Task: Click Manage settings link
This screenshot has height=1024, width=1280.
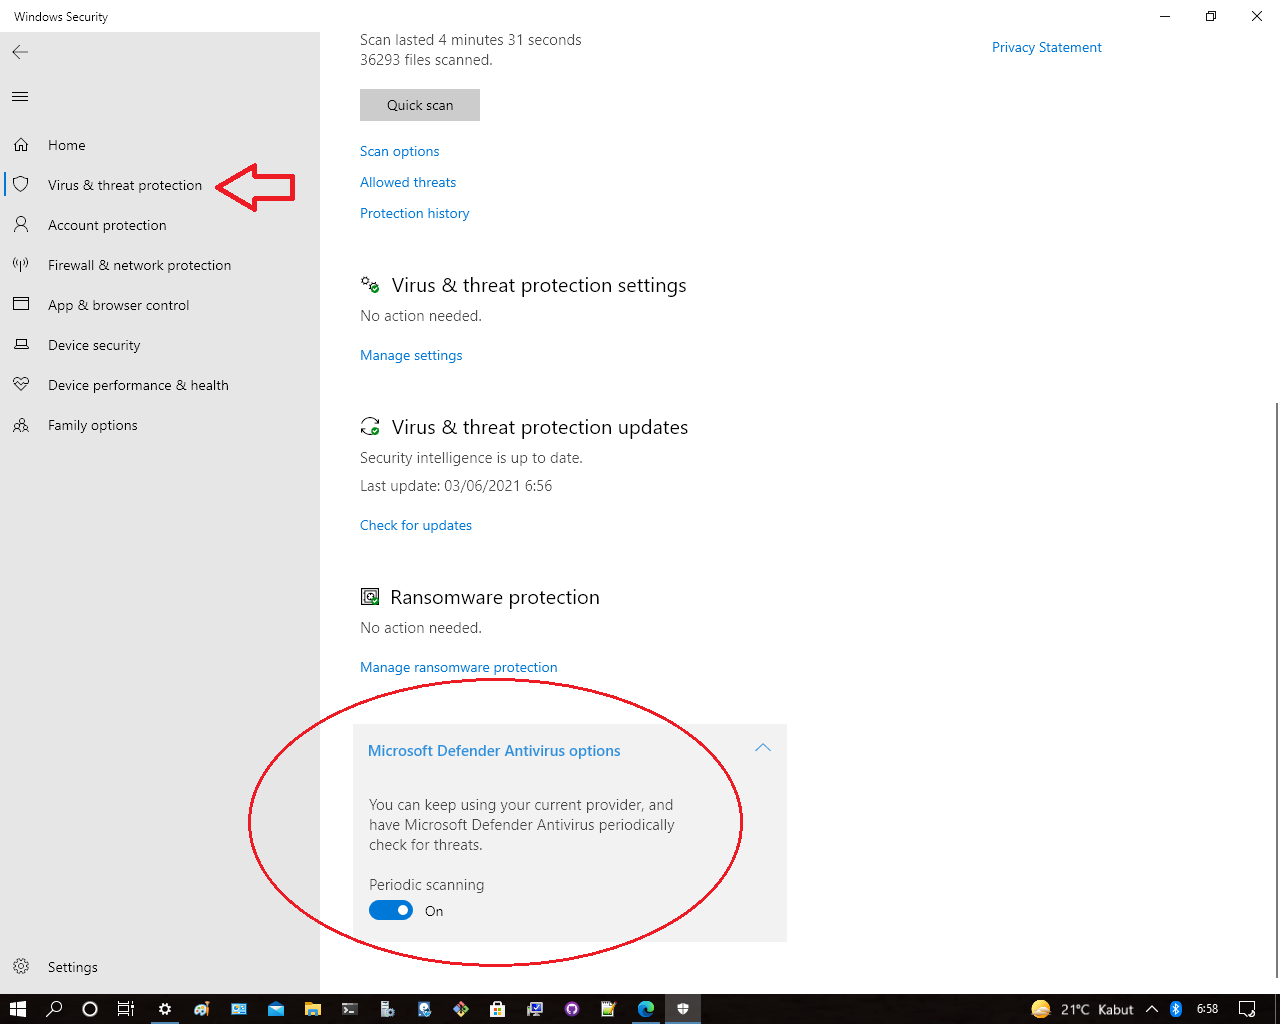Action: [x=411, y=355]
